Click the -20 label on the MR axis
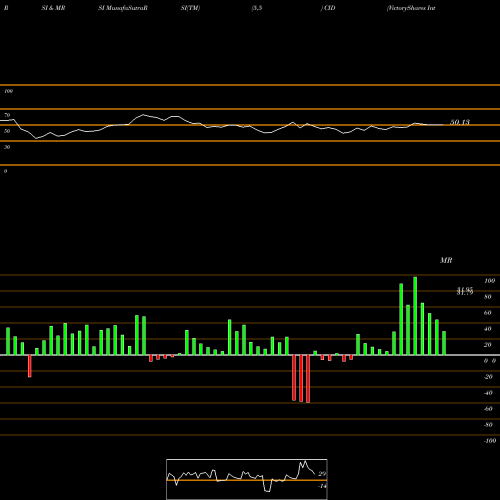This screenshot has width=500, height=500. point(488,377)
